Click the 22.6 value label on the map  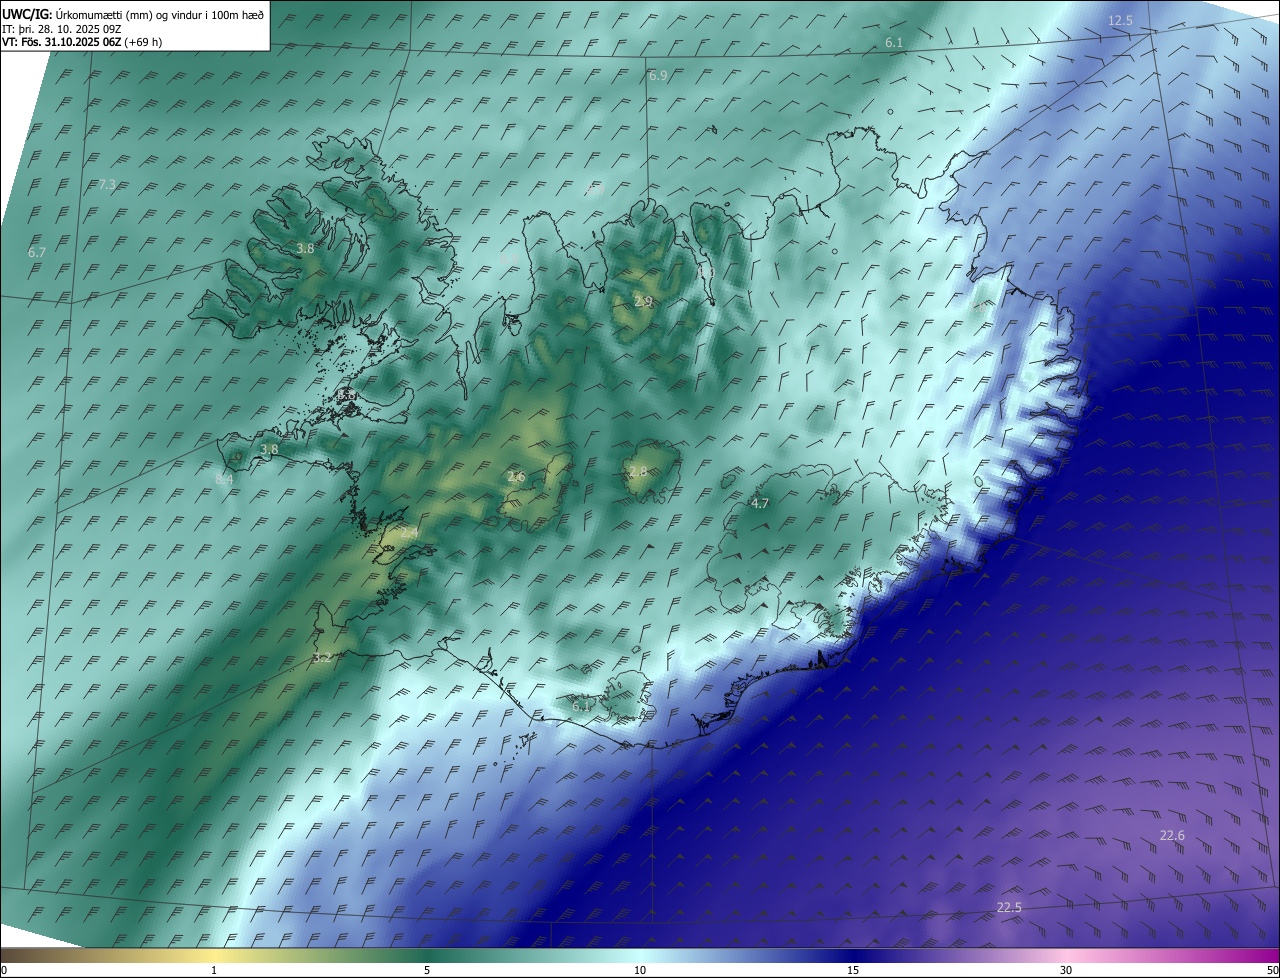pyautogui.click(x=1172, y=836)
